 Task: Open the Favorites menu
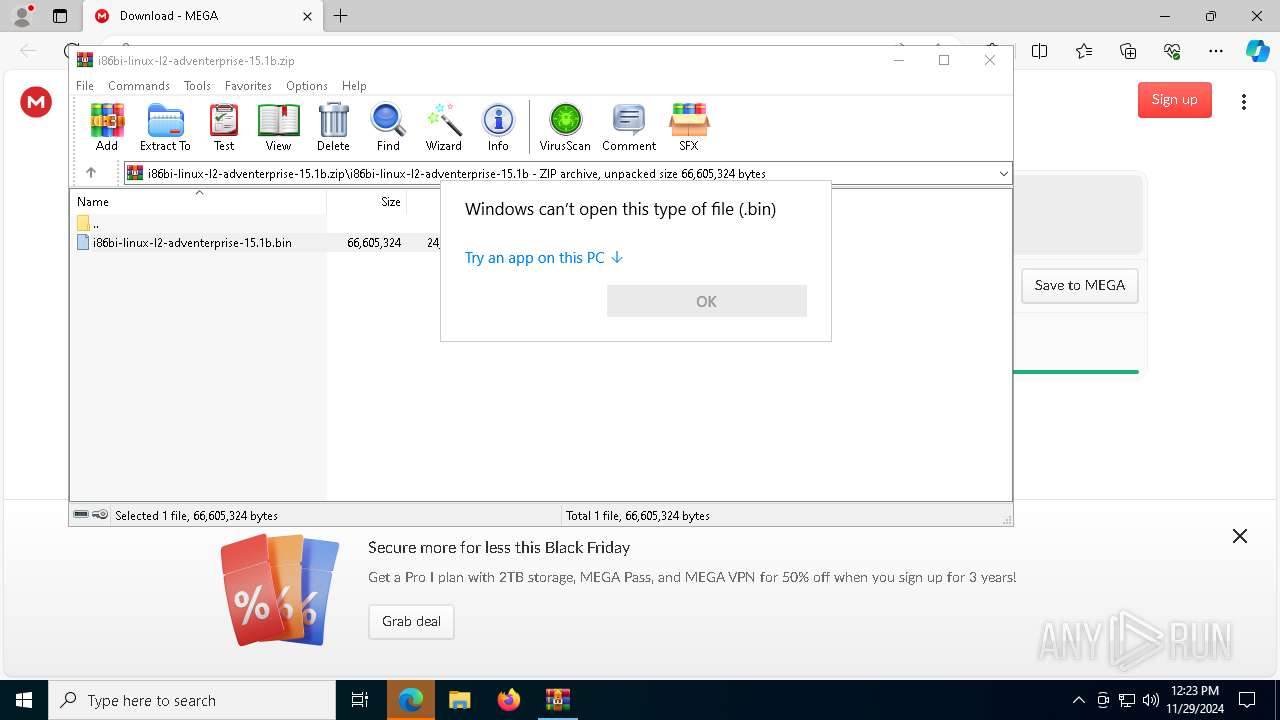point(248,86)
